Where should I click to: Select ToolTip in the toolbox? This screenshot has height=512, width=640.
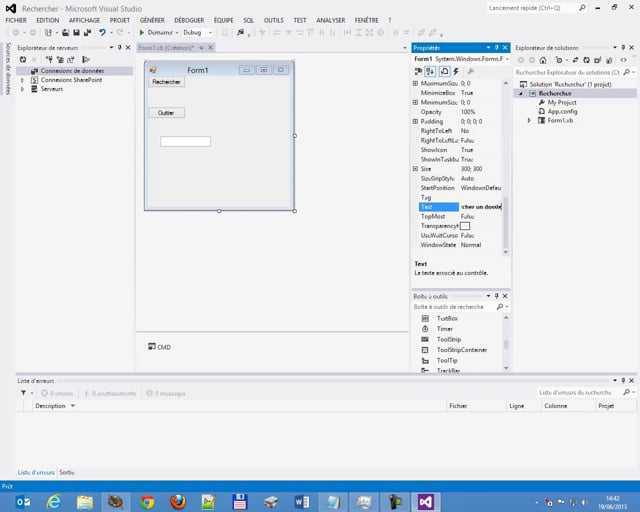[x=447, y=361]
